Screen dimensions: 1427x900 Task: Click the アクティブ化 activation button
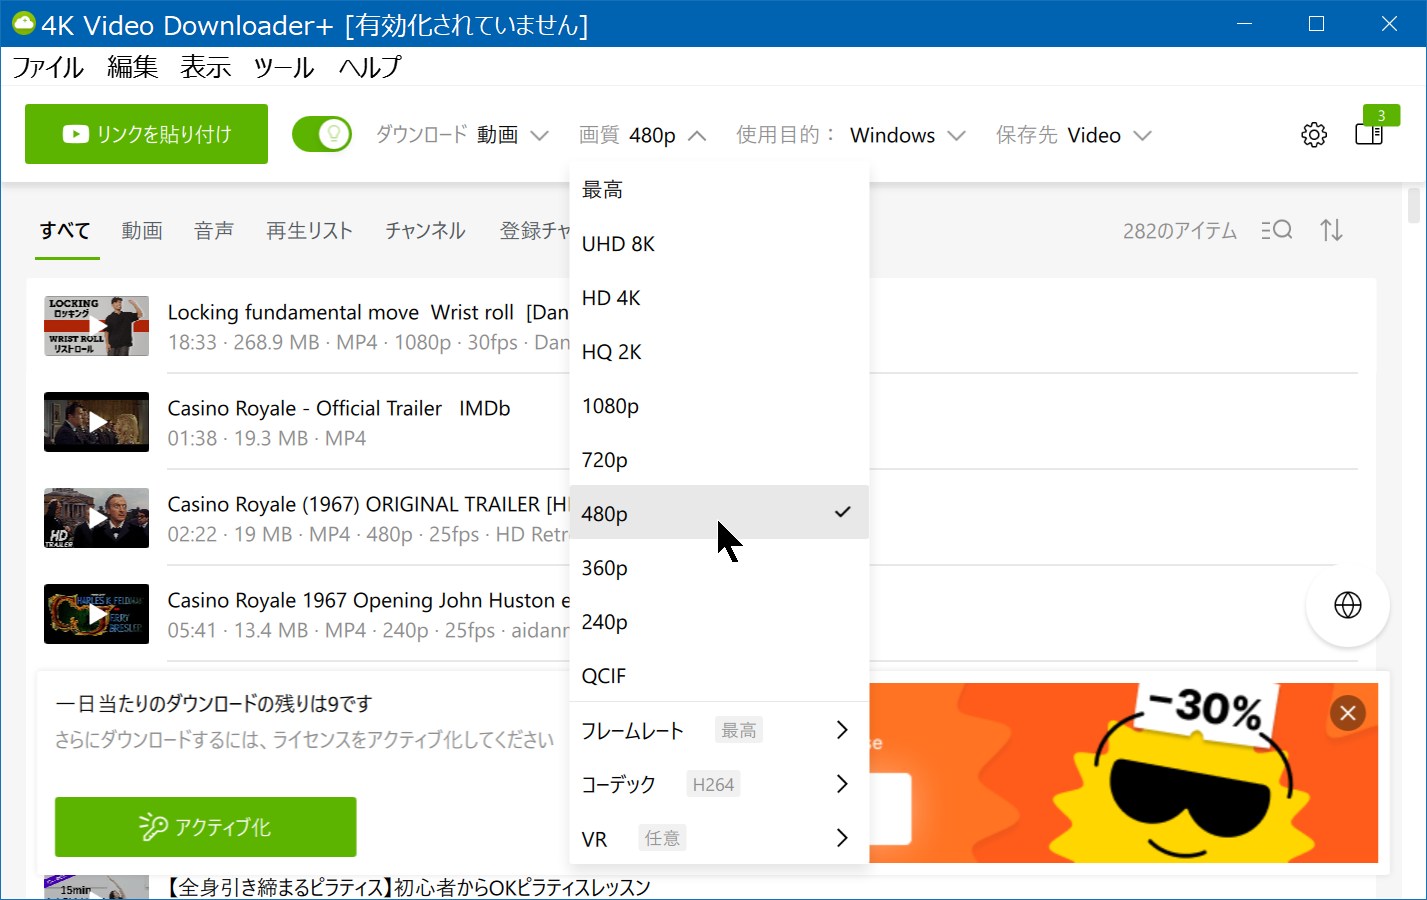pyautogui.click(x=205, y=827)
